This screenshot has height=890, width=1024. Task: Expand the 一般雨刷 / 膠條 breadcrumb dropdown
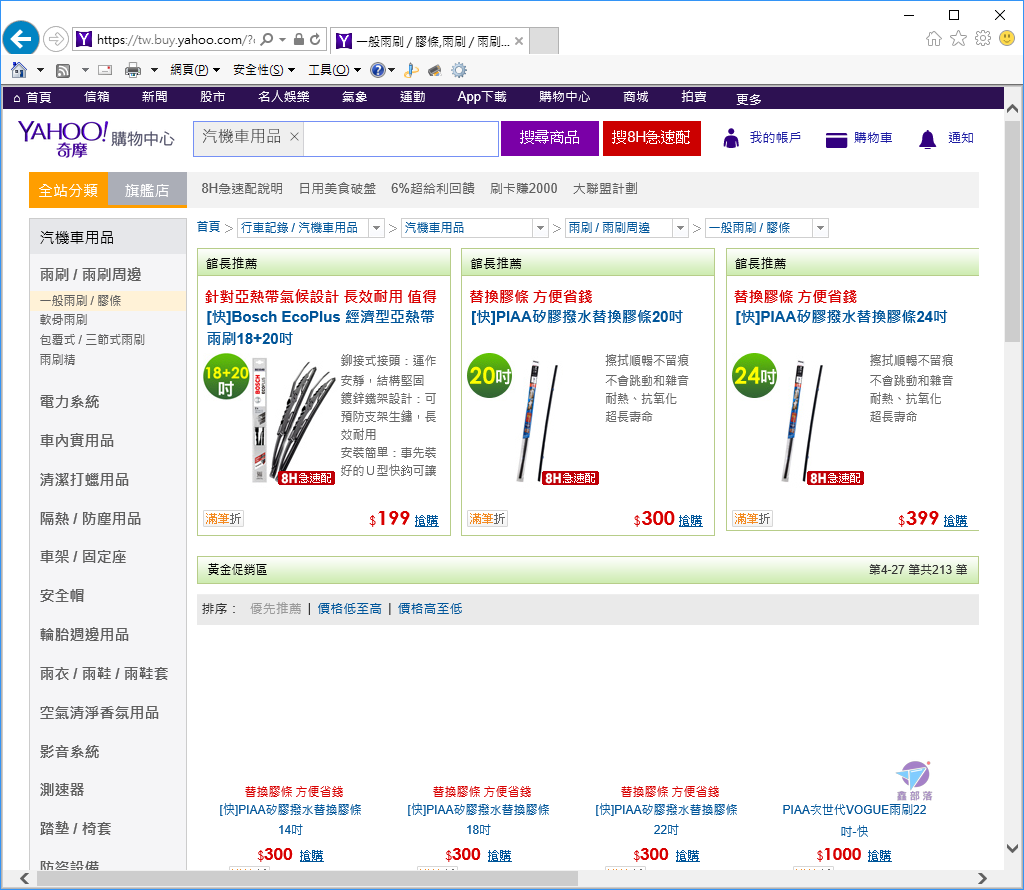pos(821,228)
